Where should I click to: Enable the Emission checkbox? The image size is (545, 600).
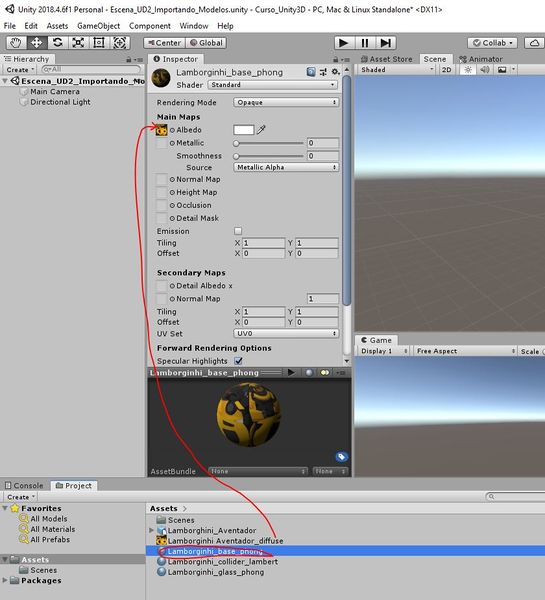click(238, 231)
